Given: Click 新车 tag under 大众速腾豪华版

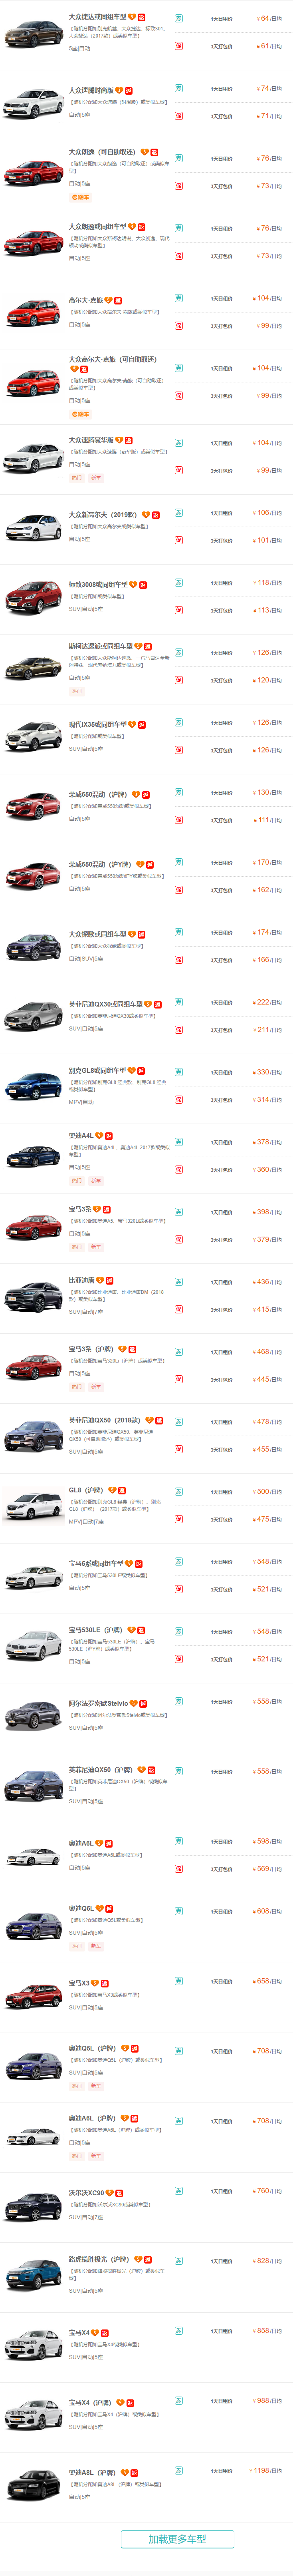Looking at the screenshot, I should click(96, 478).
